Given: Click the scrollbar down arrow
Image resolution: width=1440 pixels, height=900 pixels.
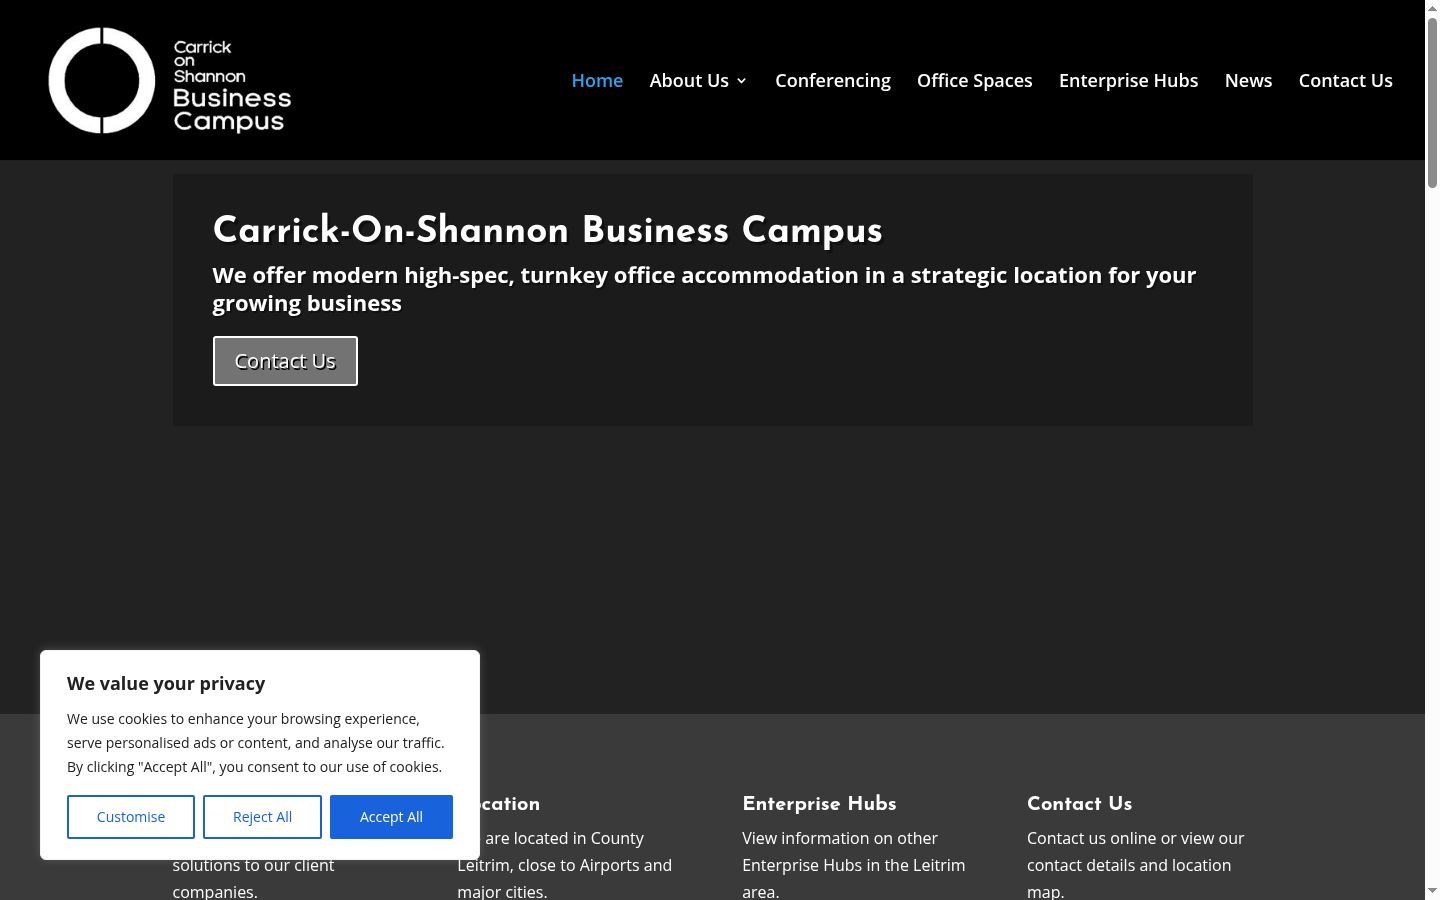Looking at the screenshot, I should (1432, 891).
